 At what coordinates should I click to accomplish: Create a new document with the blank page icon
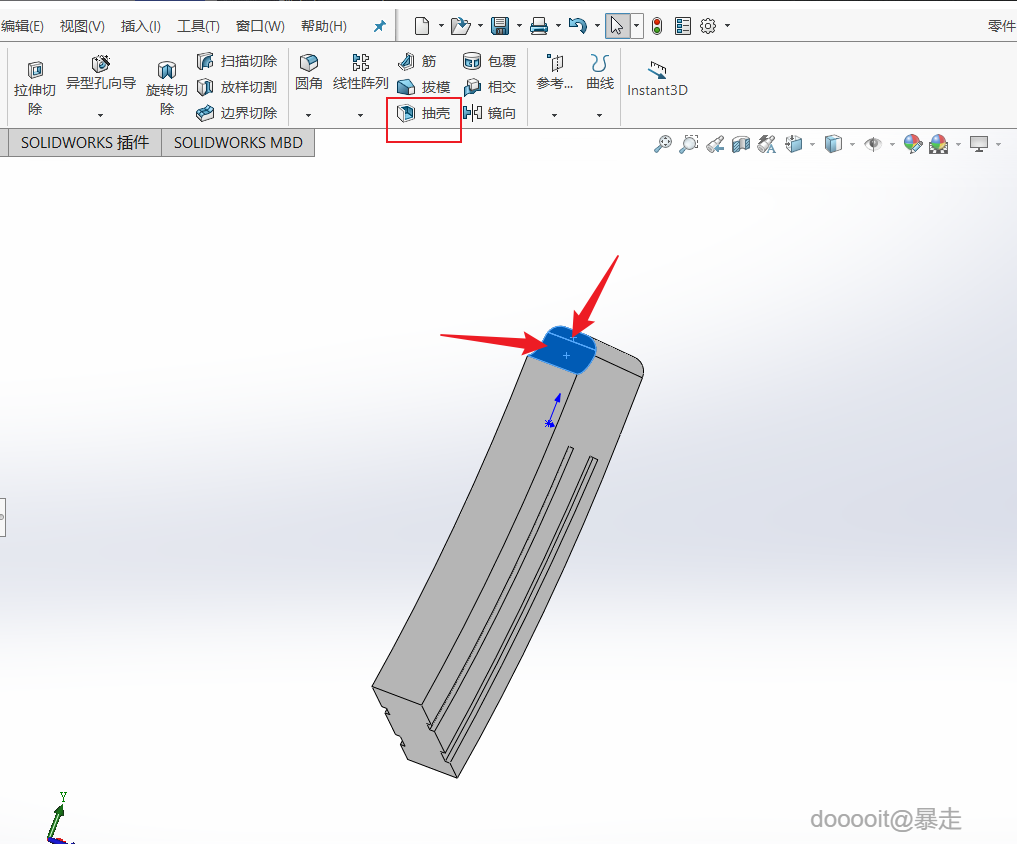pyautogui.click(x=422, y=26)
